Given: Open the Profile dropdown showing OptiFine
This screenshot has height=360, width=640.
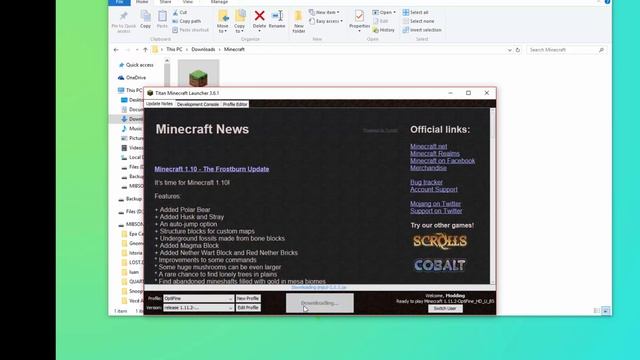Looking at the screenshot, I should coord(198,299).
